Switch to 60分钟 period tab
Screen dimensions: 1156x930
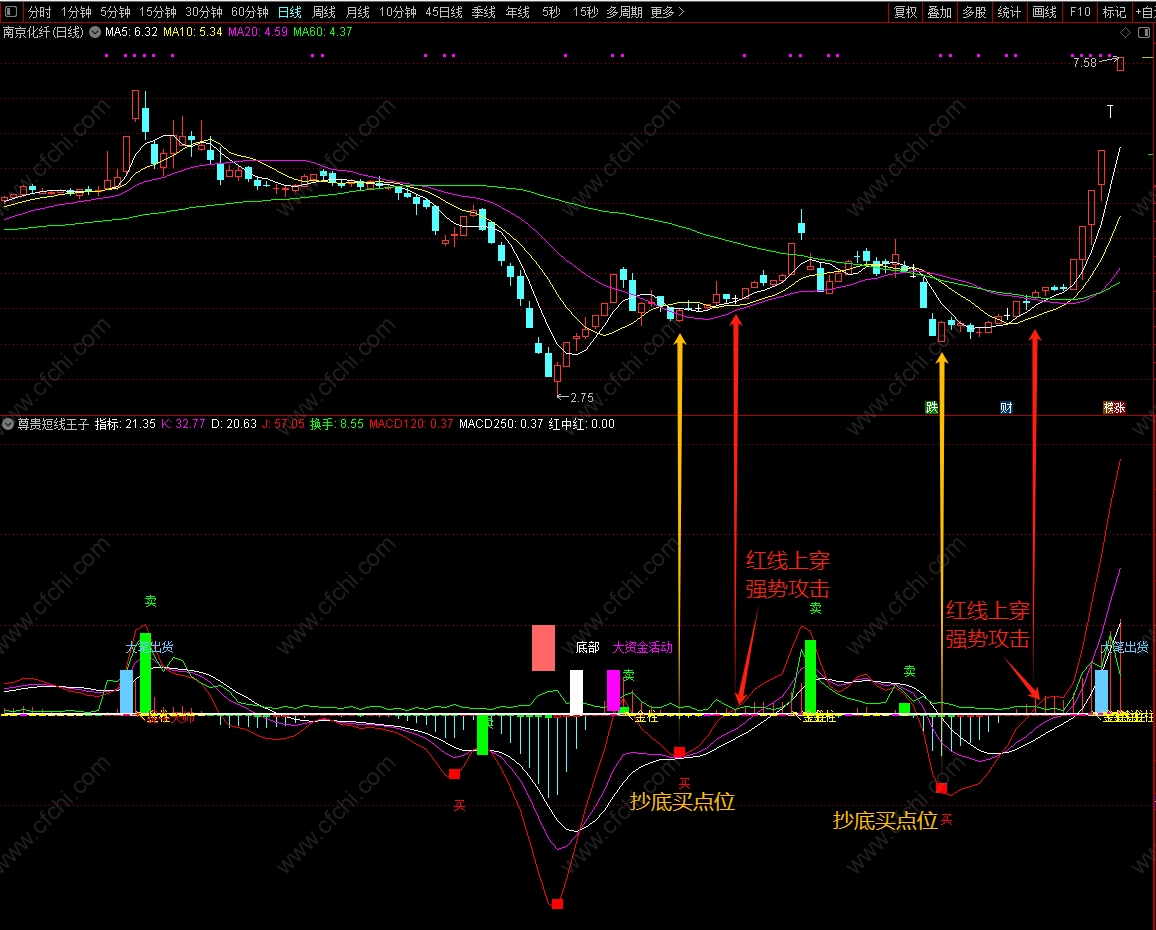(x=250, y=12)
